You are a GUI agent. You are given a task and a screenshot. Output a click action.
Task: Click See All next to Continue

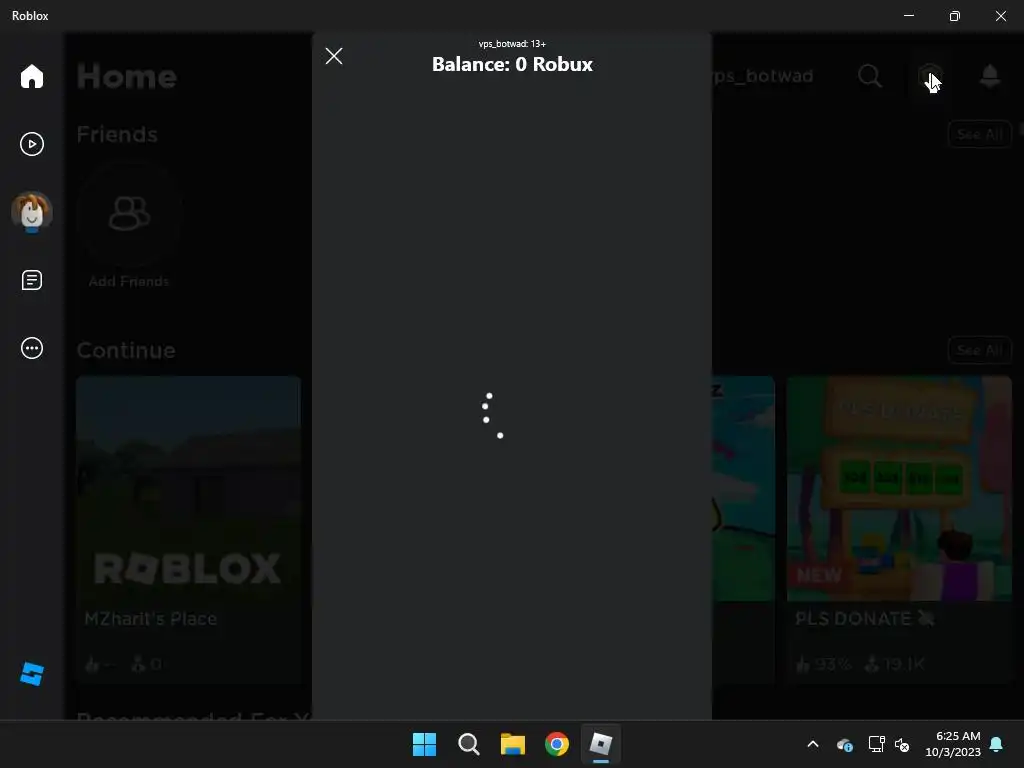point(979,350)
